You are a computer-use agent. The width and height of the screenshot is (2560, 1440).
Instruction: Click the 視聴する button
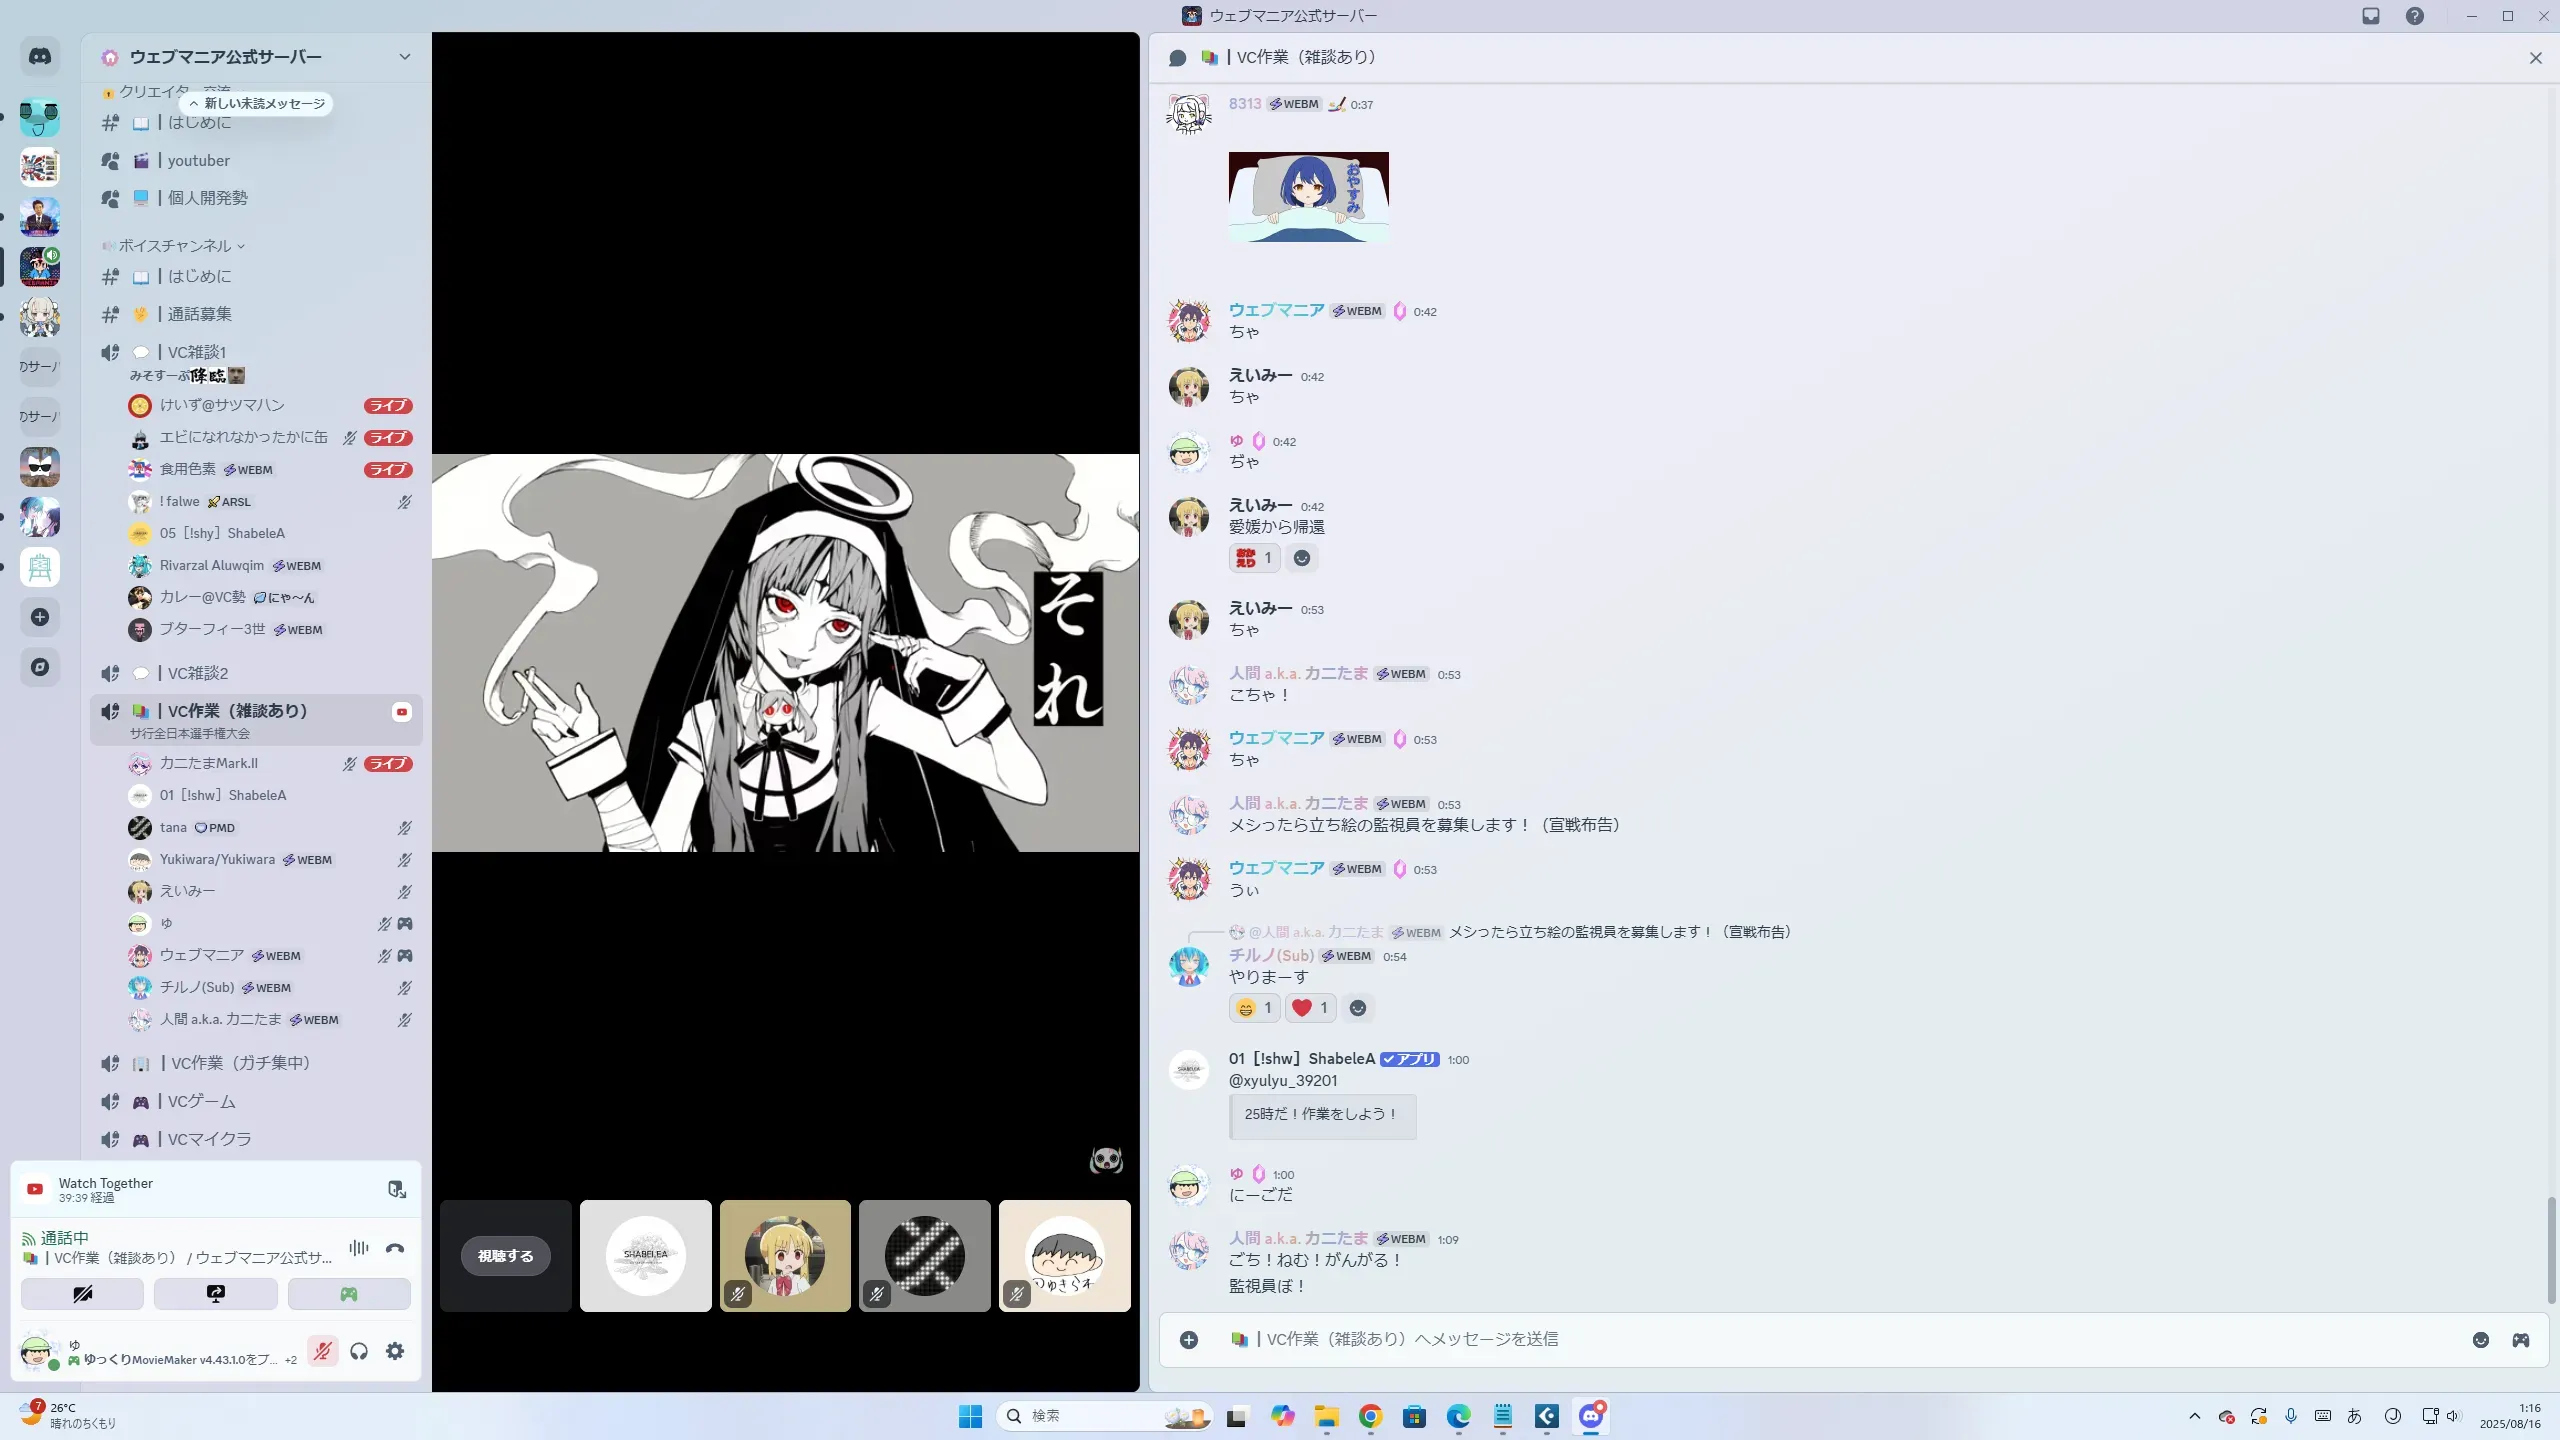[x=506, y=1256]
